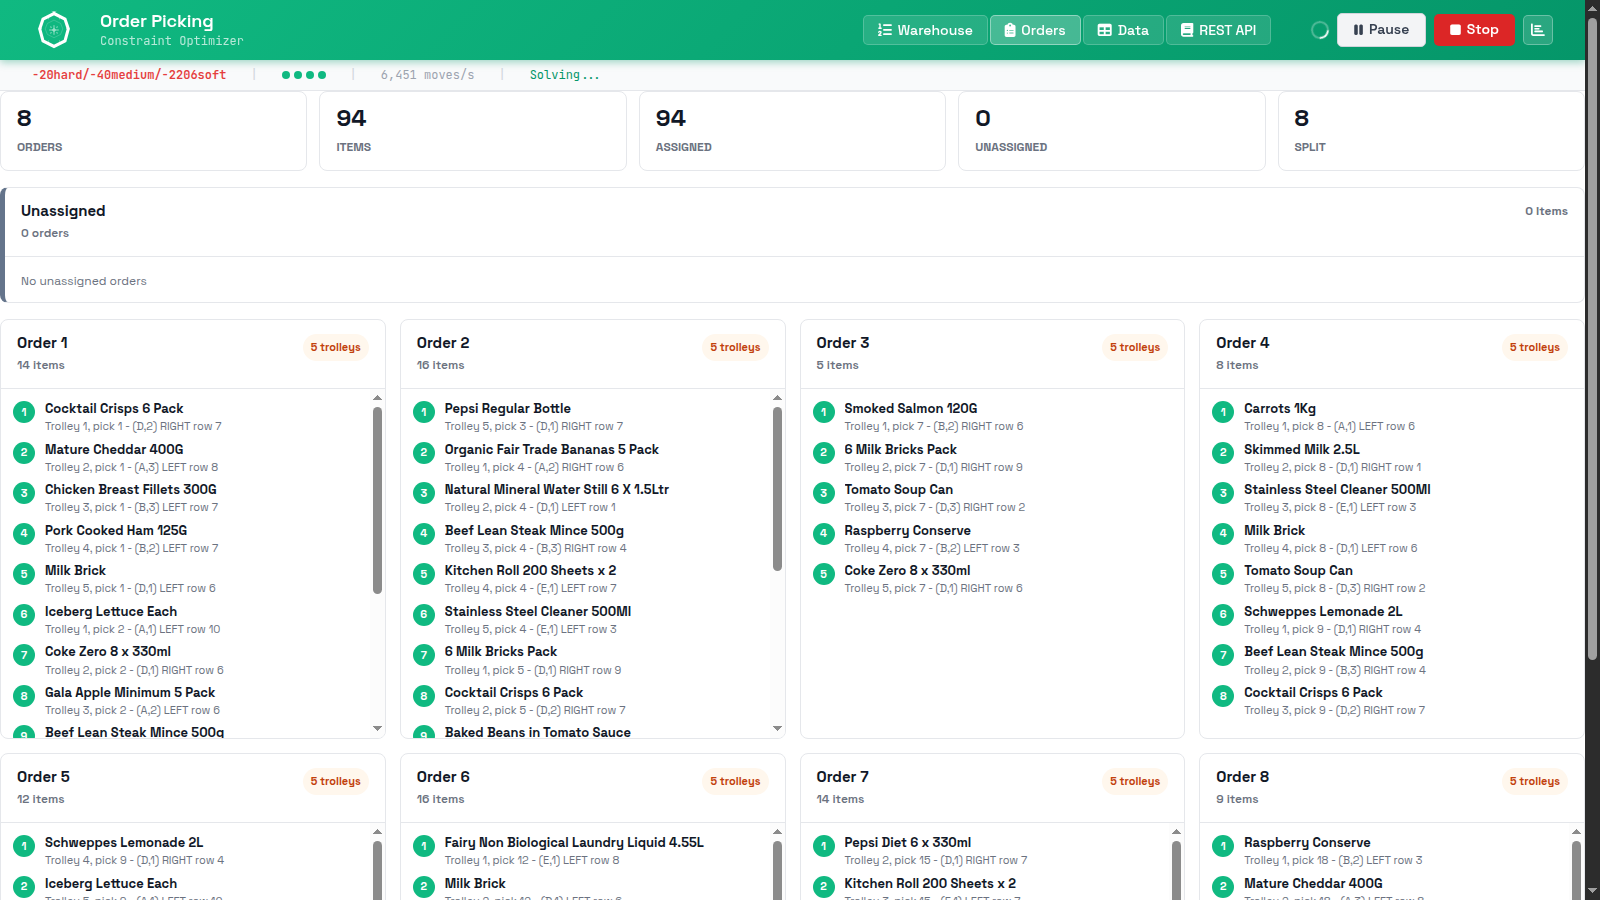Click step 6 badge beside Schweppes Lemonade 2L in Order 4
This screenshot has width=1600, height=900.
1223,615
